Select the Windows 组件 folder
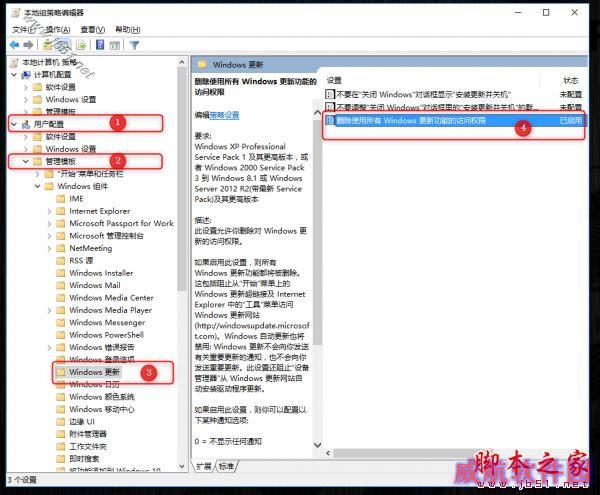The image size is (600, 495). coord(83,186)
